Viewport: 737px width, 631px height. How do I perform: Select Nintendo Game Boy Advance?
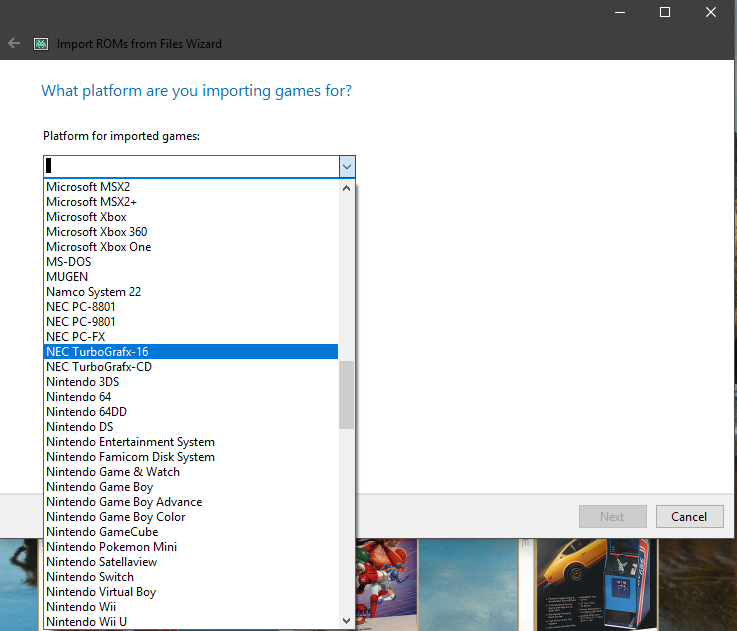pyautogui.click(x=191, y=502)
